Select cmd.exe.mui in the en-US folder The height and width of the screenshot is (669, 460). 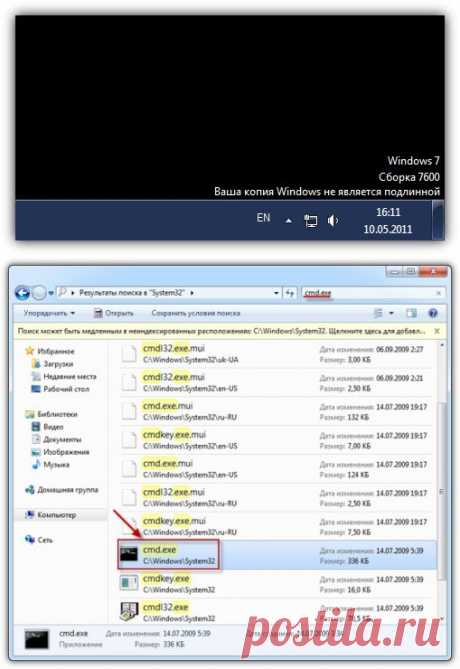tap(276, 468)
